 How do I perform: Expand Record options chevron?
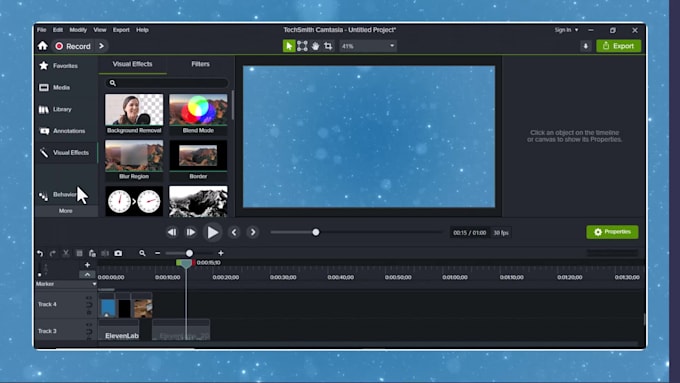click(x=101, y=46)
